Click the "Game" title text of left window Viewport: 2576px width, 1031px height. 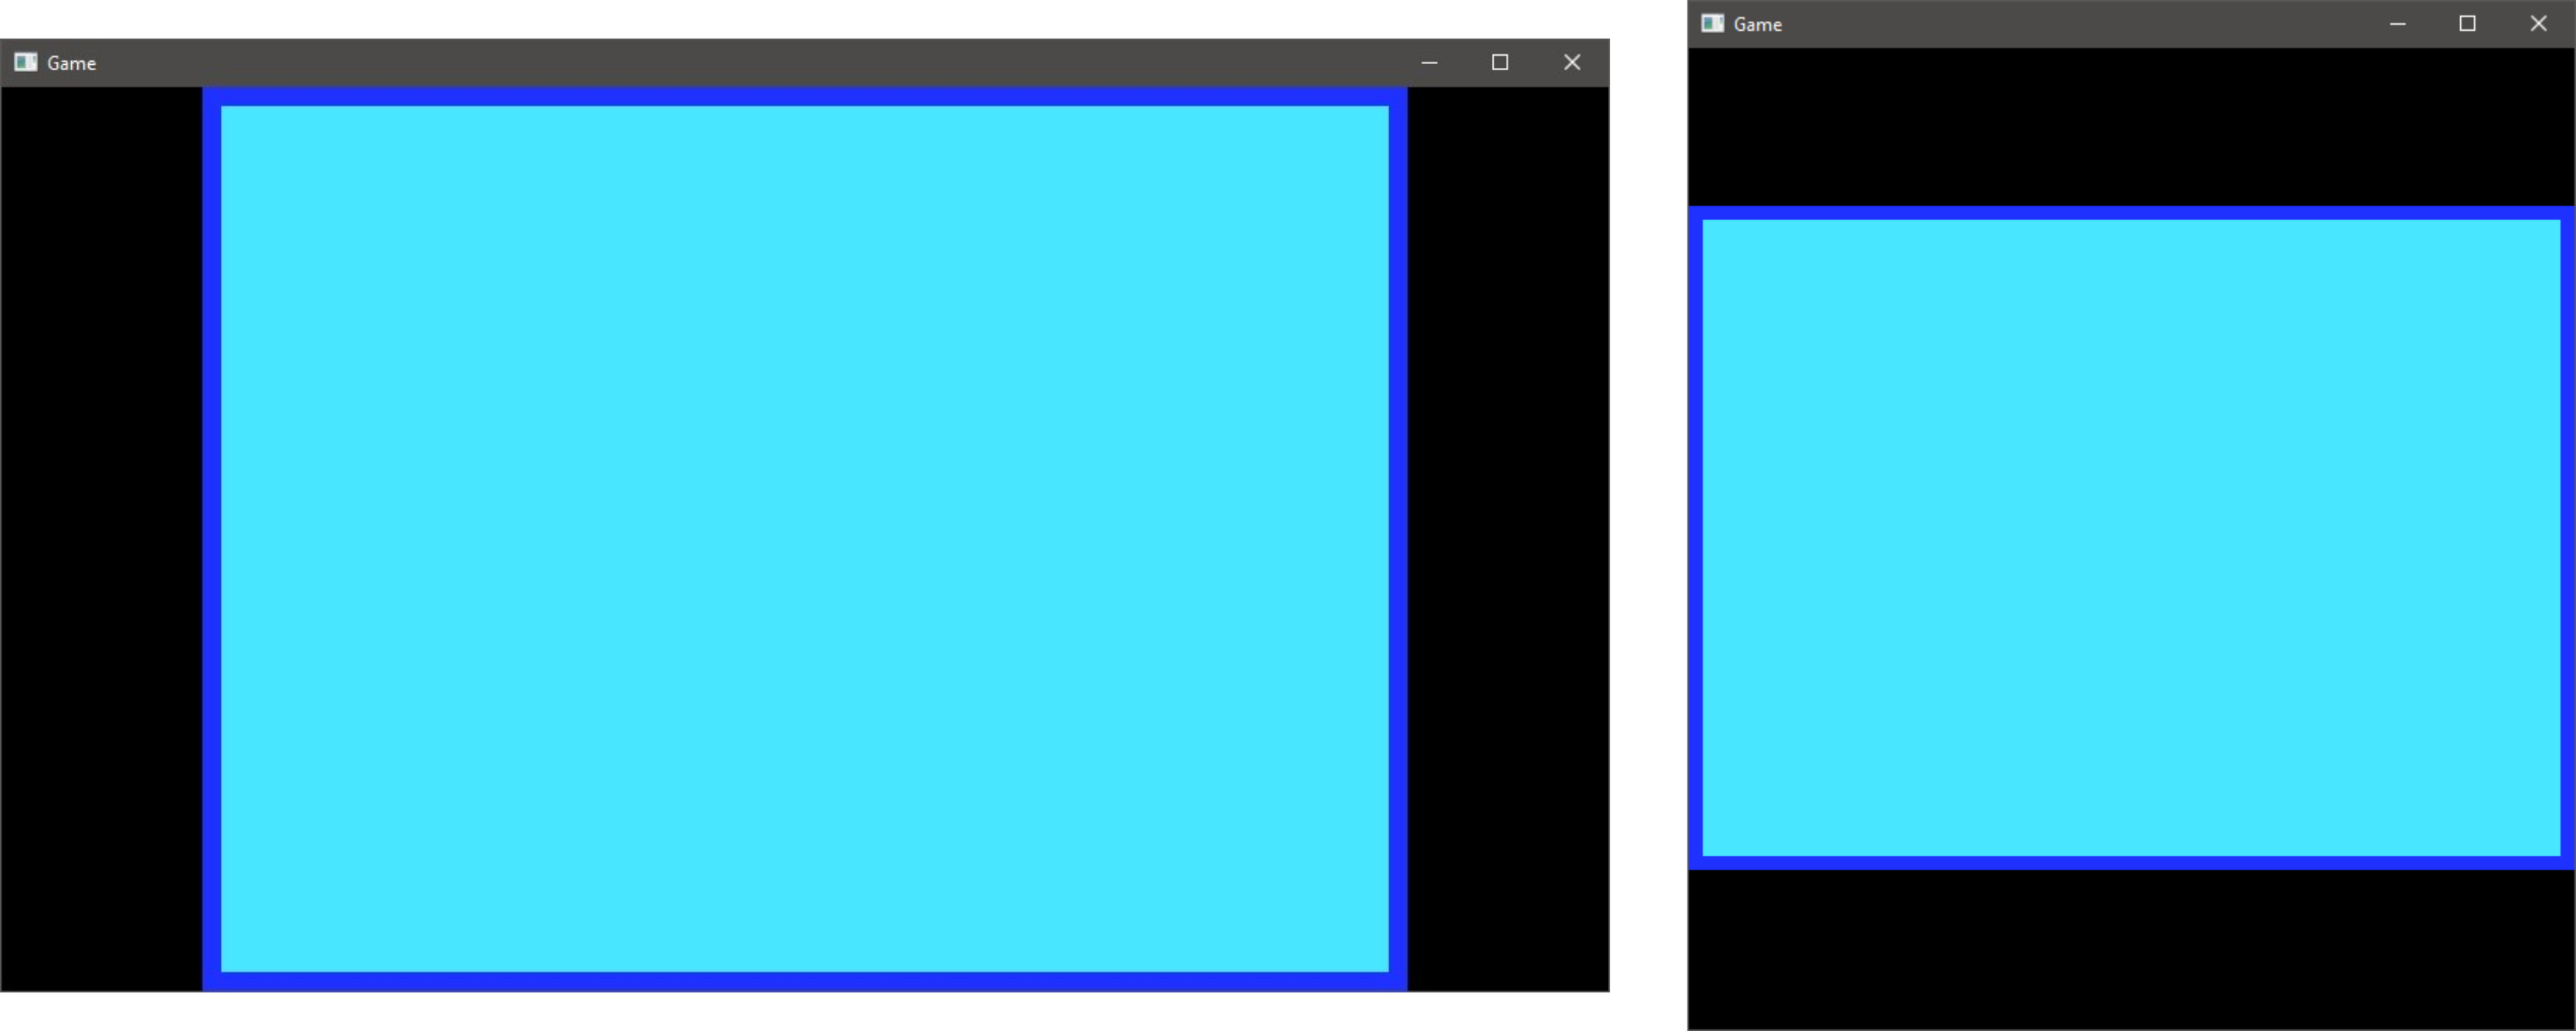click(72, 63)
